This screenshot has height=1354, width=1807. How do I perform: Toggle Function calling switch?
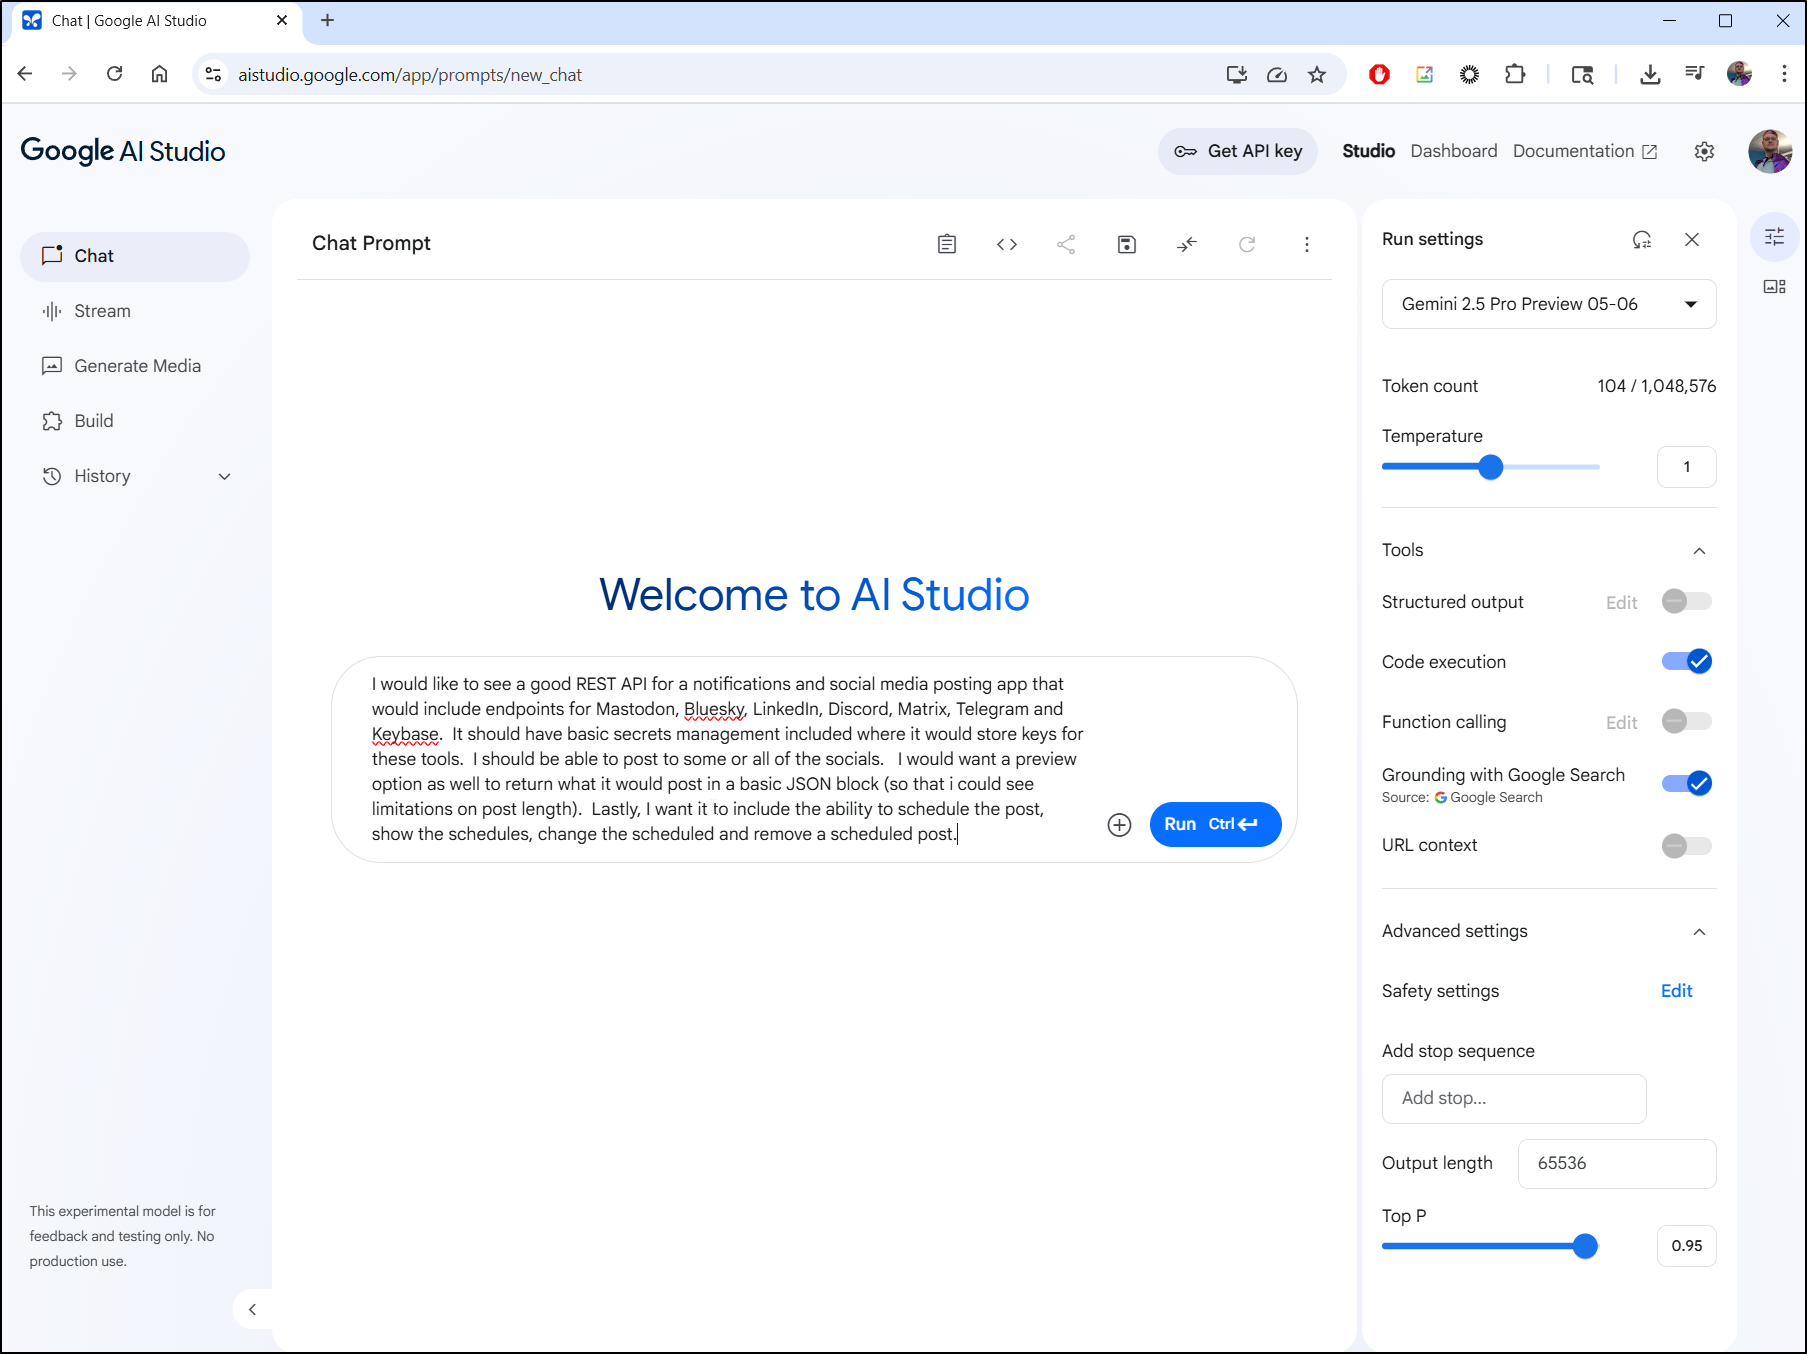1686,722
